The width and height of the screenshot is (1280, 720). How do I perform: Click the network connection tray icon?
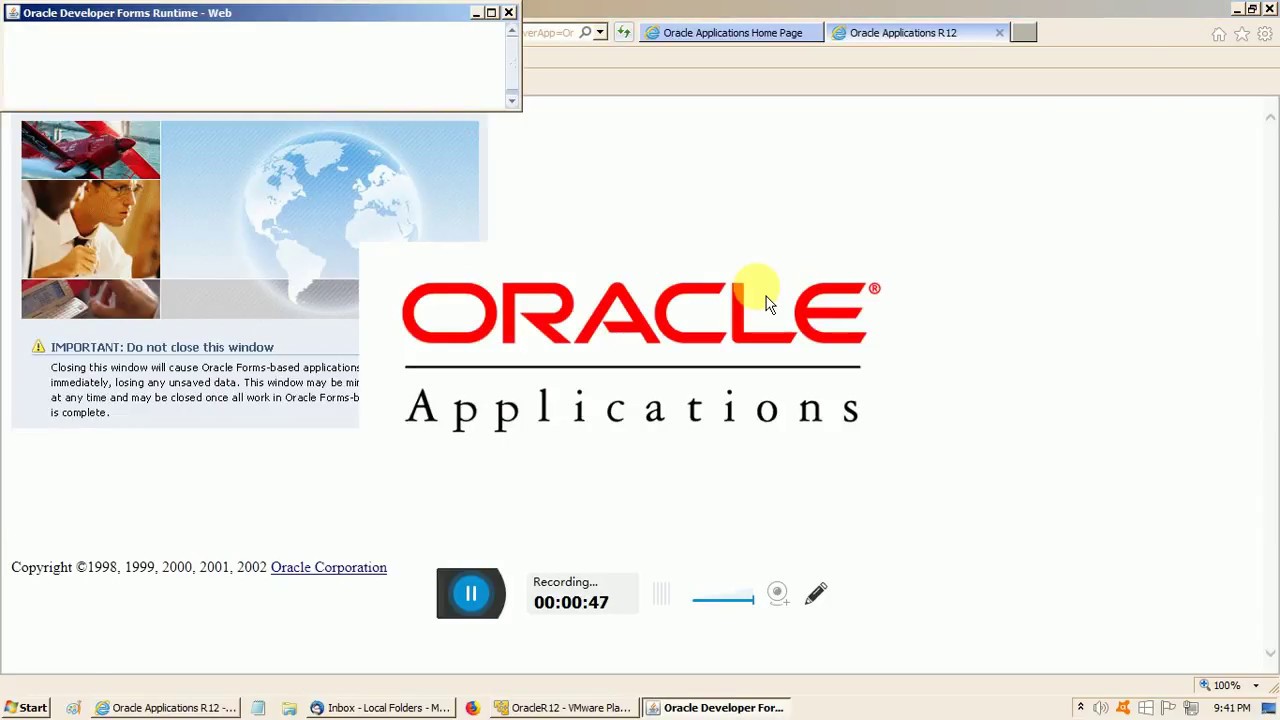click(1190, 708)
